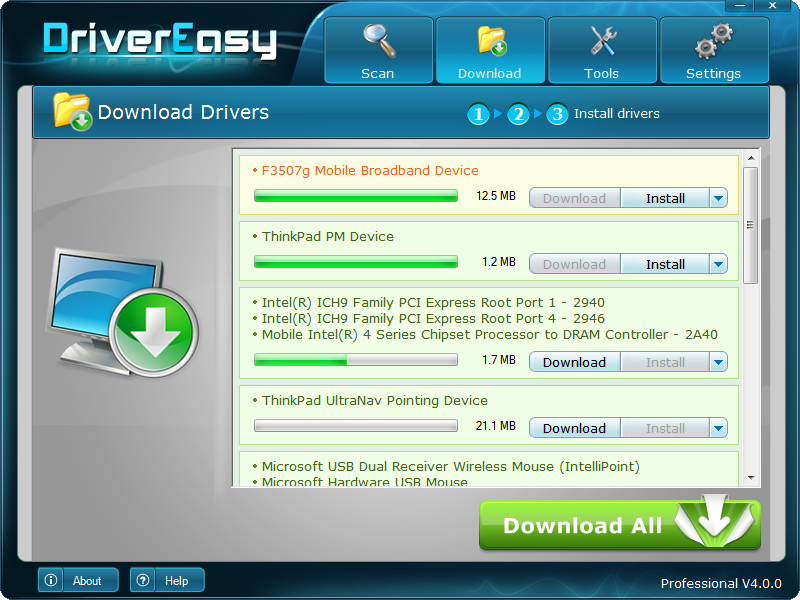
Task: Select ThinkPad PM Device title
Action: coord(328,237)
